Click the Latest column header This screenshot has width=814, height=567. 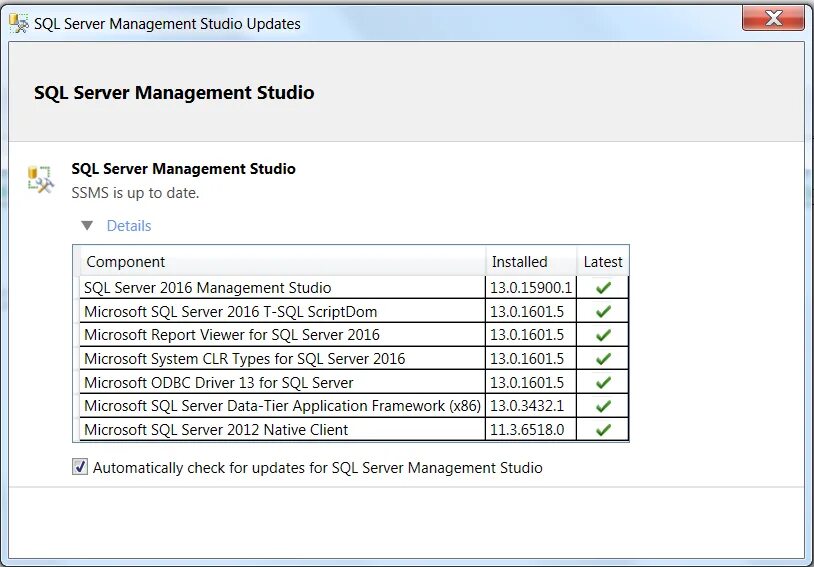click(x=603, y=262)
